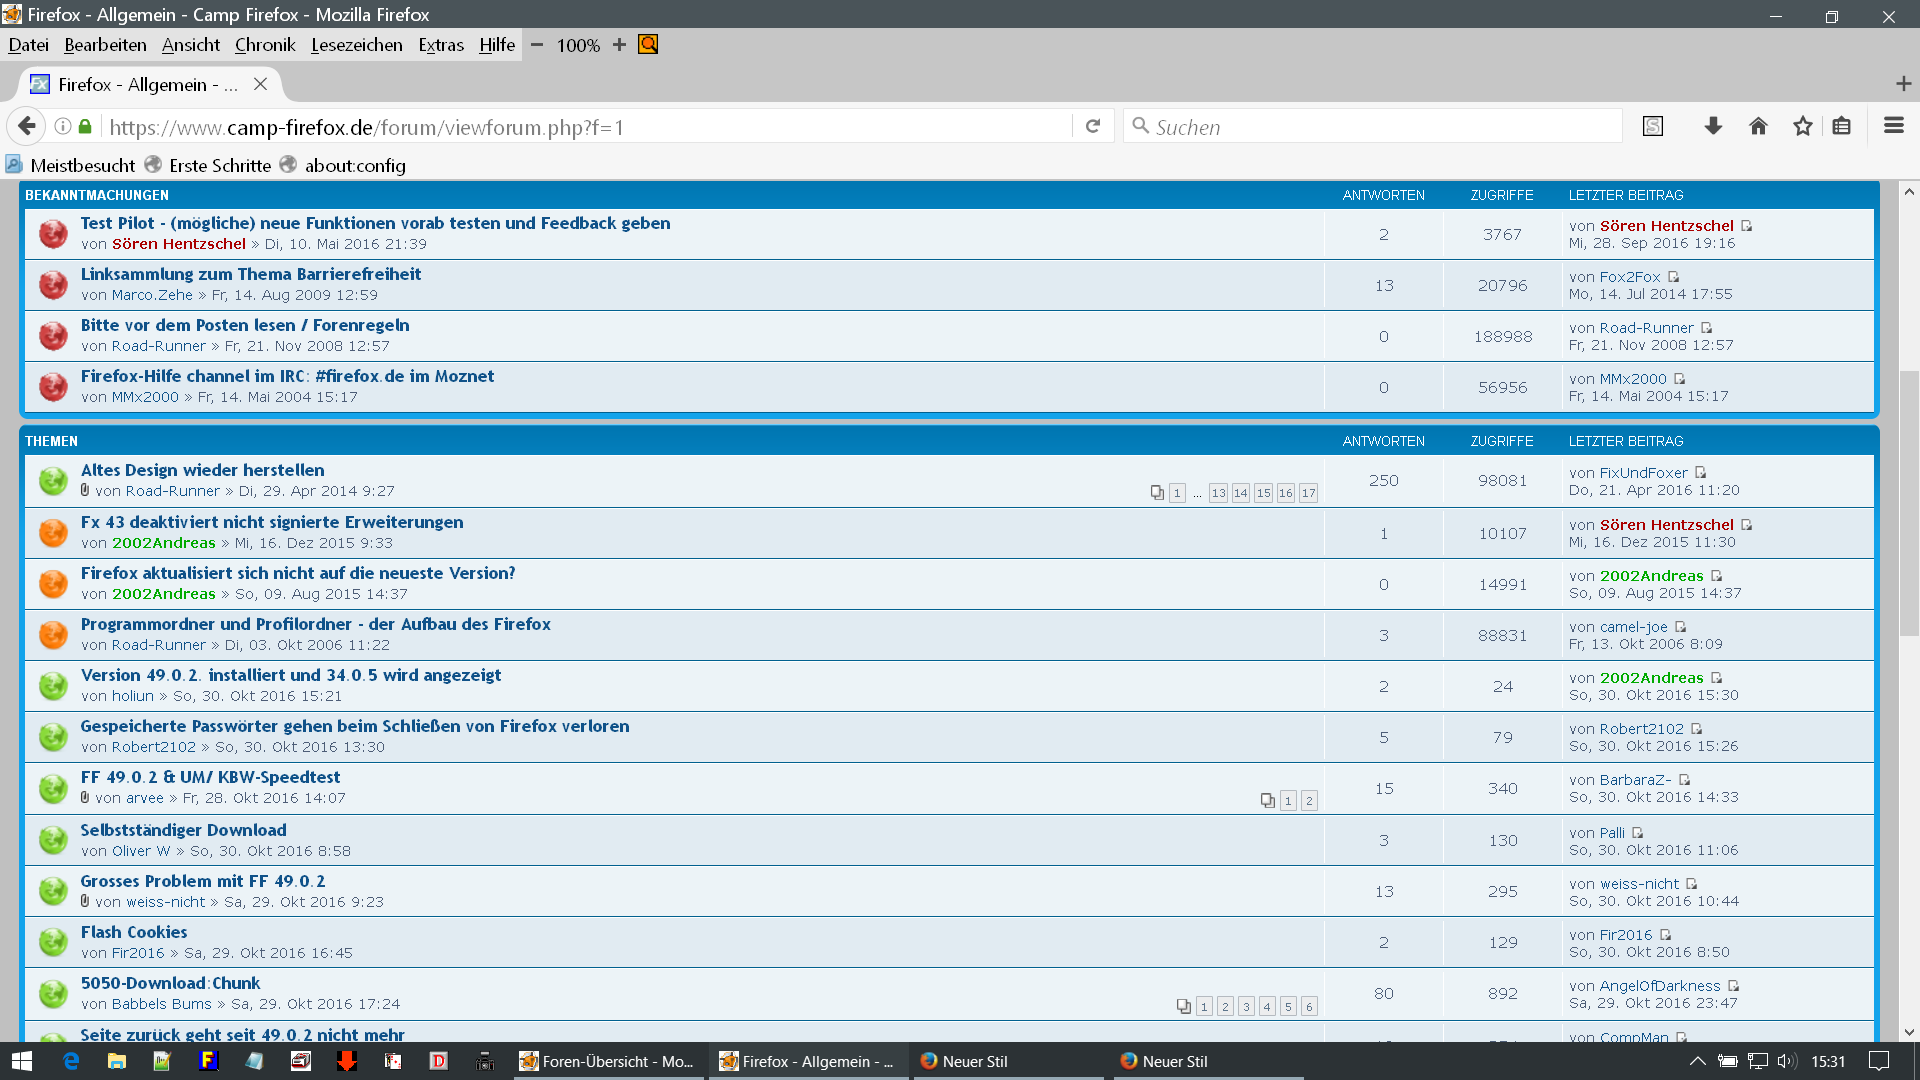Switch to Foren-Übersicht taskbar window
Viewport: 1920px width, 1080px height.
coord(607,1061)
